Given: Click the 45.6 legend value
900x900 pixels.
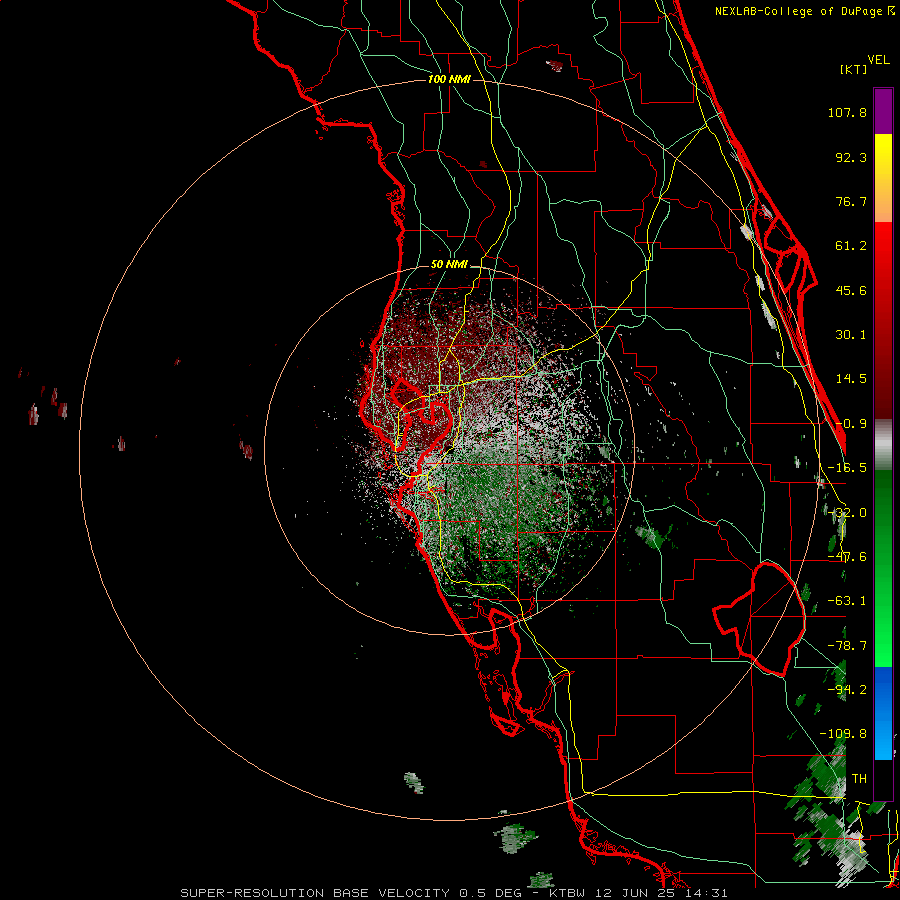Looking at the screenshot, I should [x=851, y=290].
